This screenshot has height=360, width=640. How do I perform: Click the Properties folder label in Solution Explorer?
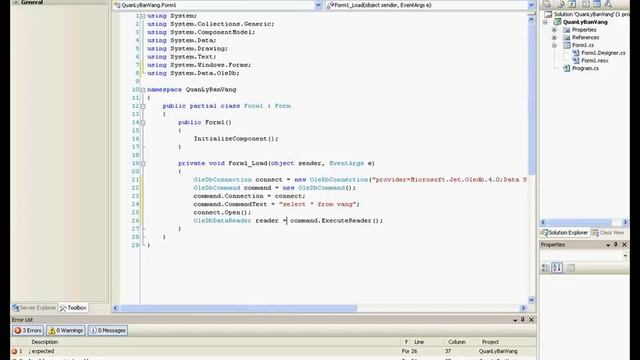point(584,30)
